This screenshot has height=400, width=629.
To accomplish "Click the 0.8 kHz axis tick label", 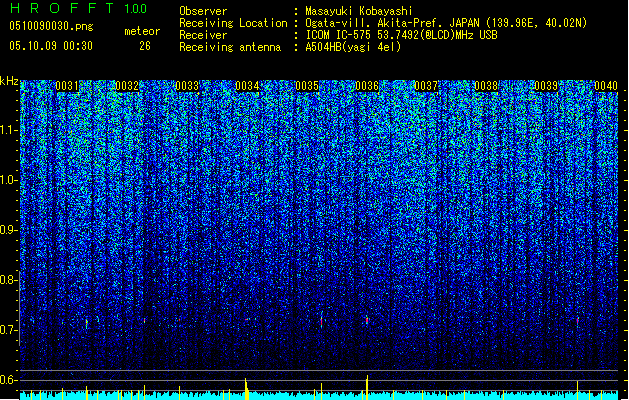I will (x=9, y=280).
